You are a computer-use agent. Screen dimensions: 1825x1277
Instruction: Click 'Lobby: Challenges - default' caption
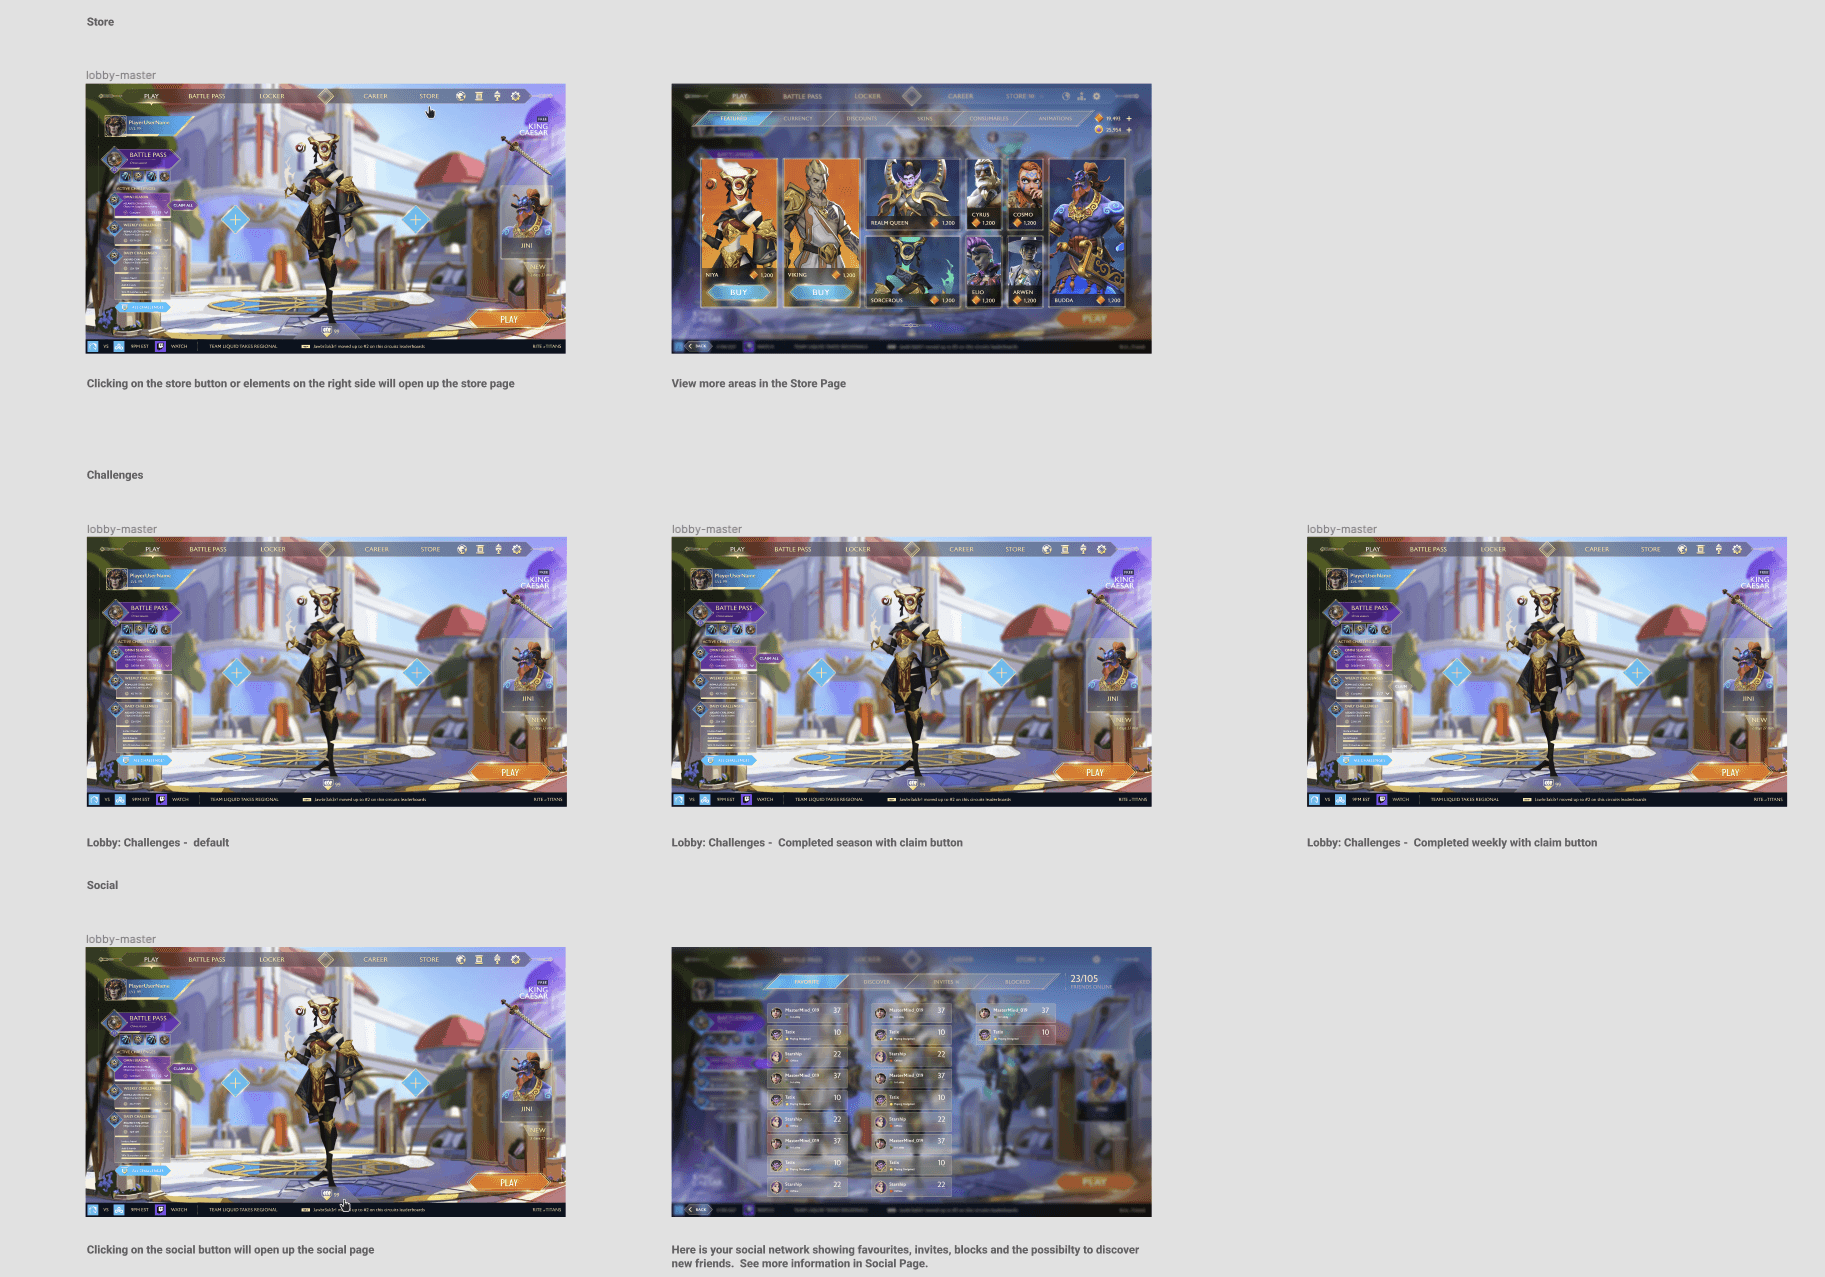pyautogui.click(x=158, y=842)
